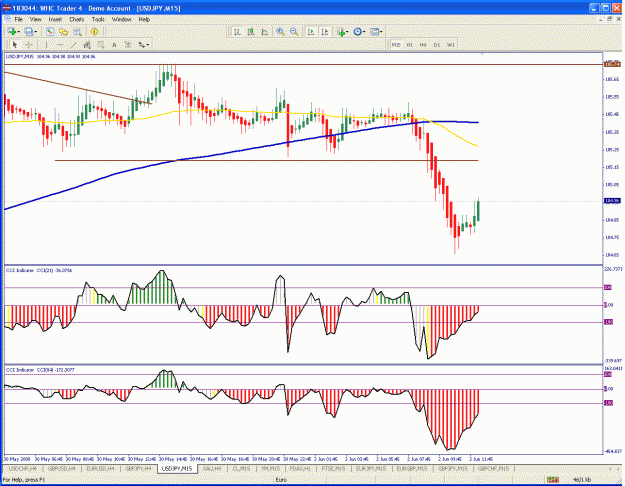Switch timeframe to D1

(437, 45)
